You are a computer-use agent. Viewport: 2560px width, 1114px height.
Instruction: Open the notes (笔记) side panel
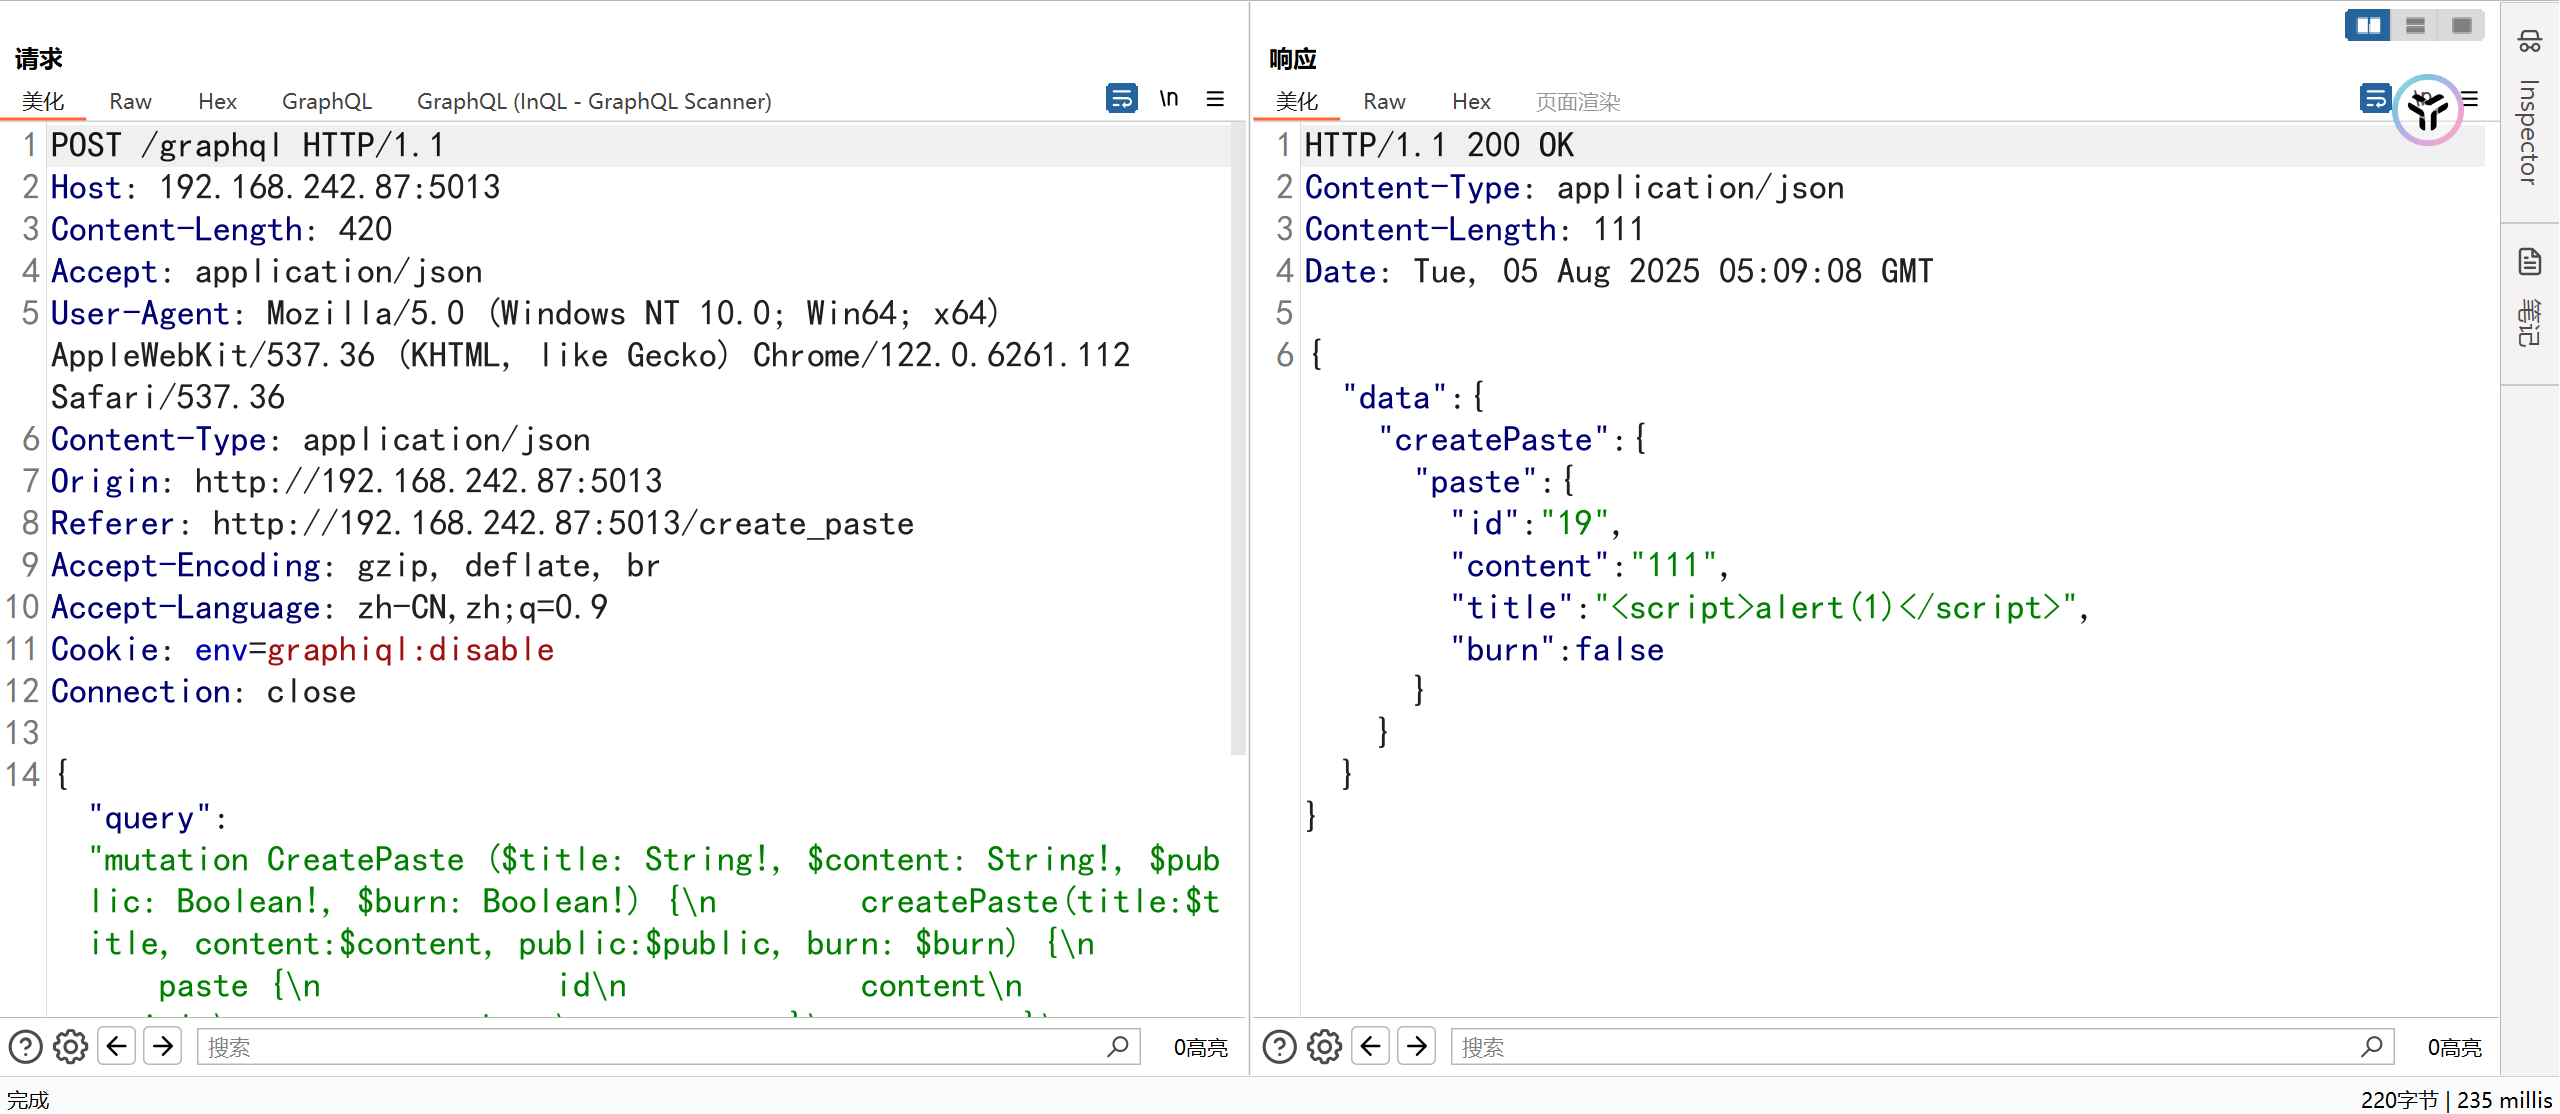pos(2529,300)
